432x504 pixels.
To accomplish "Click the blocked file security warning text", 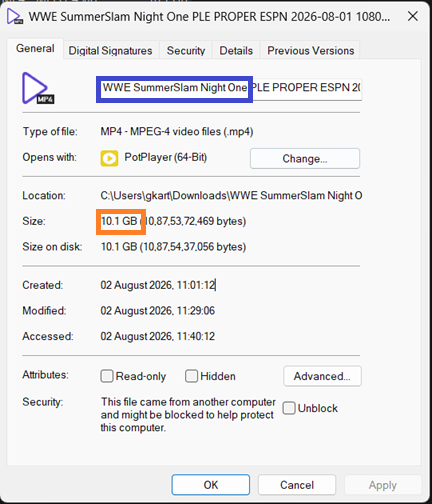I will pyautogui.click(x=188, y=415).
